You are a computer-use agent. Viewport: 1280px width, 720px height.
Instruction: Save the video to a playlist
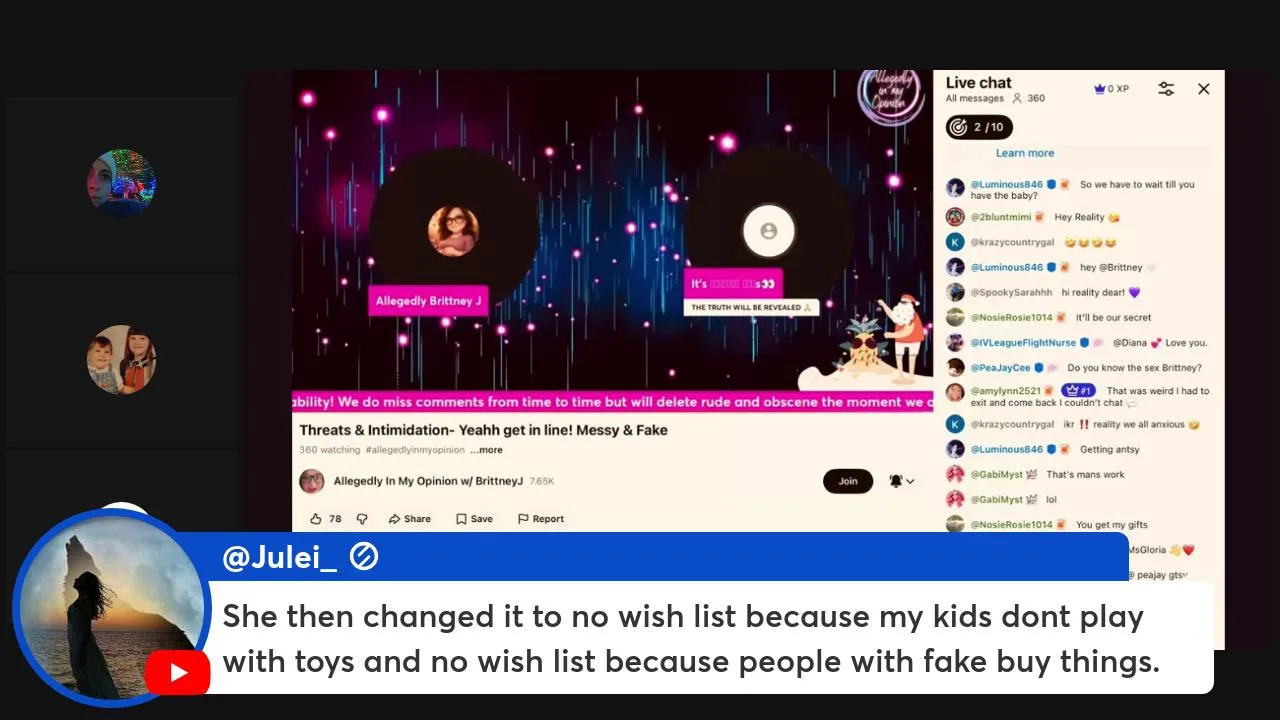pos(475,519)
